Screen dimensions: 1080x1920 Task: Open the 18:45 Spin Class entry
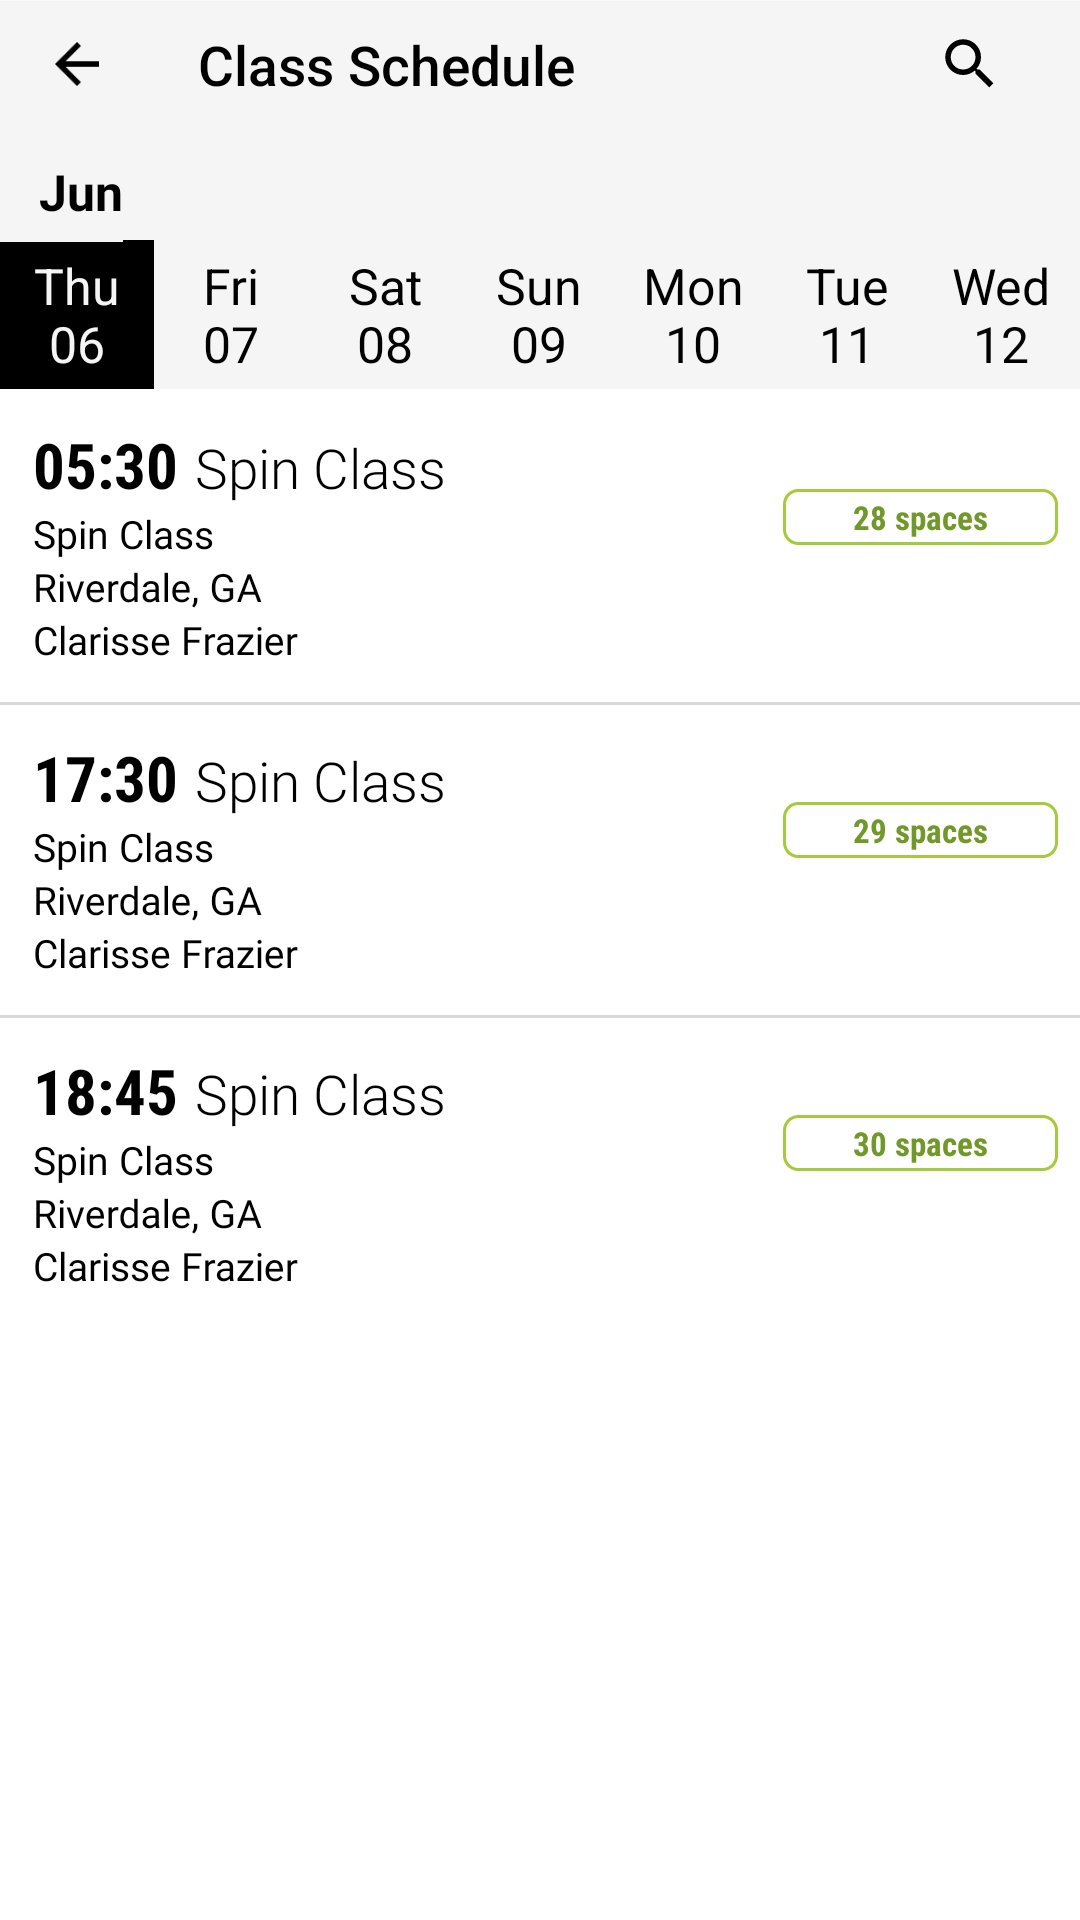click(240, 1096)
